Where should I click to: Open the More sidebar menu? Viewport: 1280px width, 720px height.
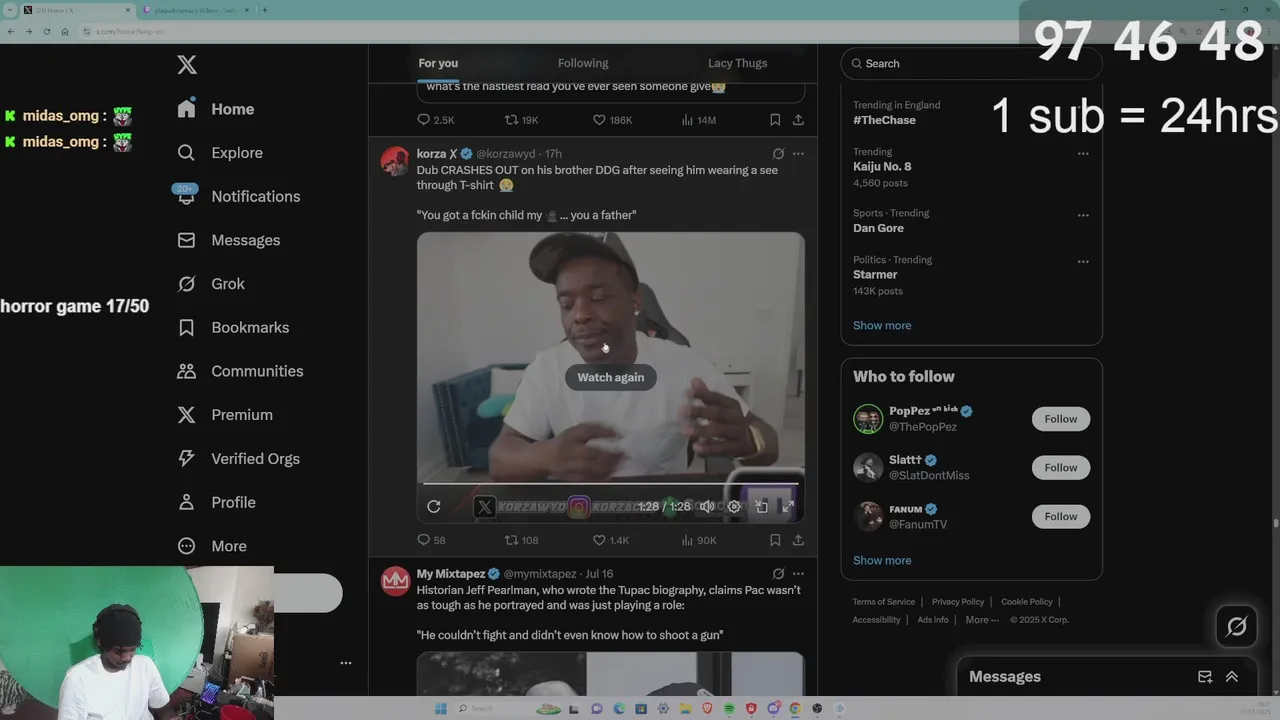[x=212, y=546]
